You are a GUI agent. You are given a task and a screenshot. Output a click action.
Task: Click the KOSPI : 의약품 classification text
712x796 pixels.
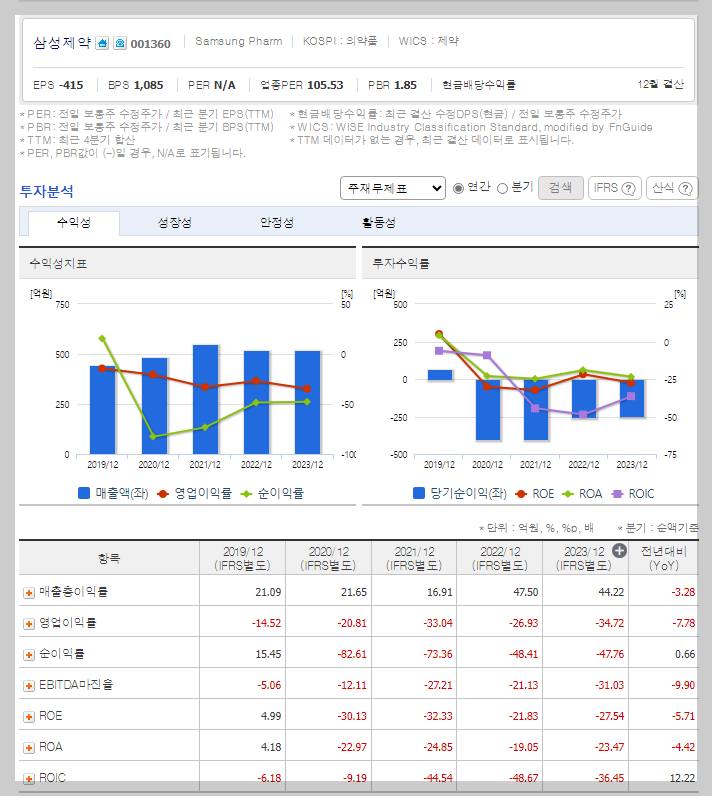[x=340, y=41]
